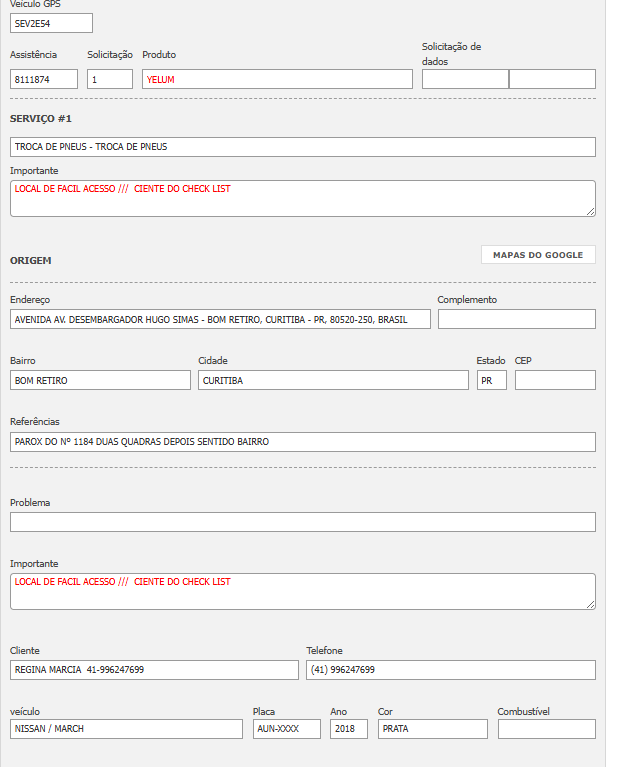Select the Assistência field with 8111874
625x767 pixels.
[44, 79]
